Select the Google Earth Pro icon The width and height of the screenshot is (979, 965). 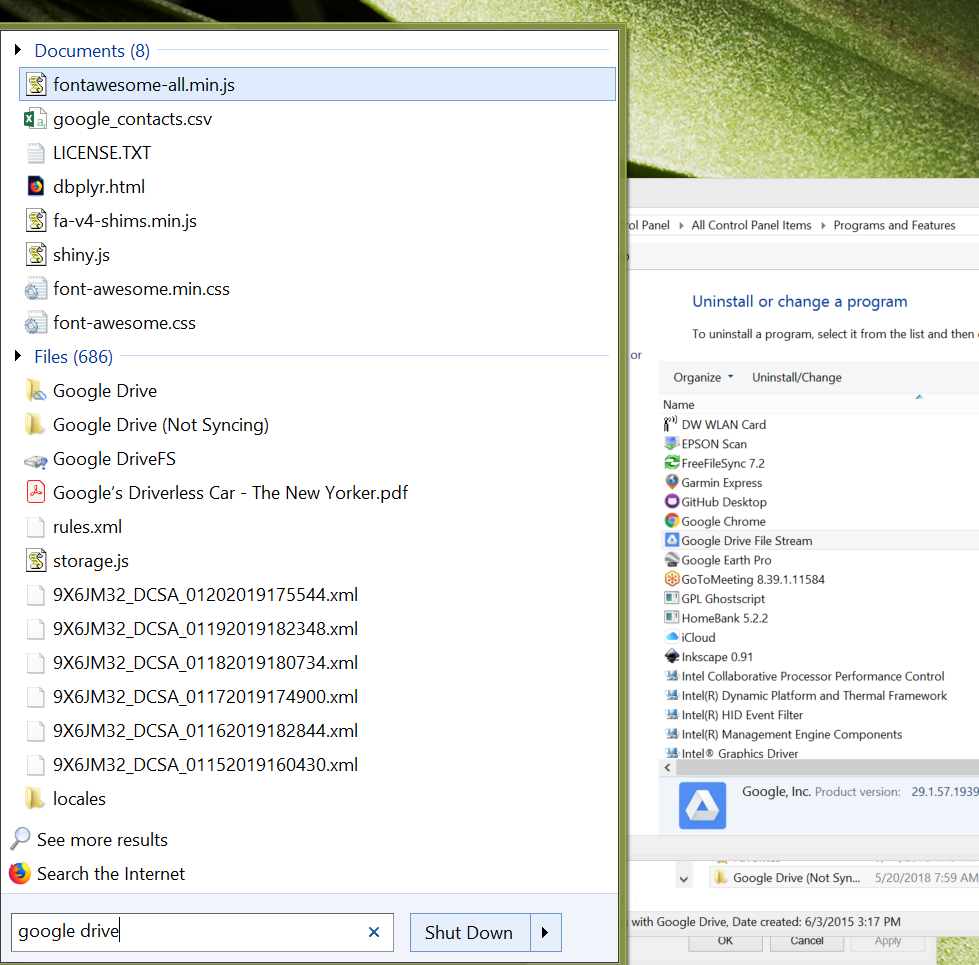coord(674,560)
